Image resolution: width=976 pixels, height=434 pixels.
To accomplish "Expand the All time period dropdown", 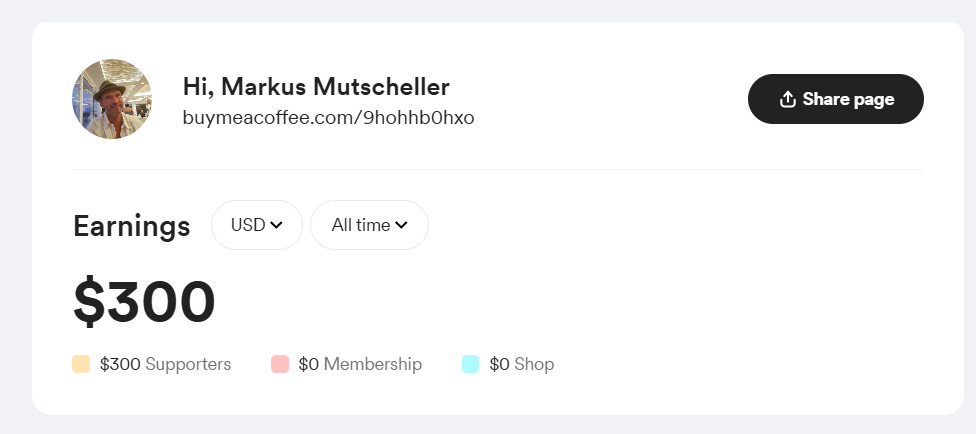I will pyautogui.click(x=369, y=225).
